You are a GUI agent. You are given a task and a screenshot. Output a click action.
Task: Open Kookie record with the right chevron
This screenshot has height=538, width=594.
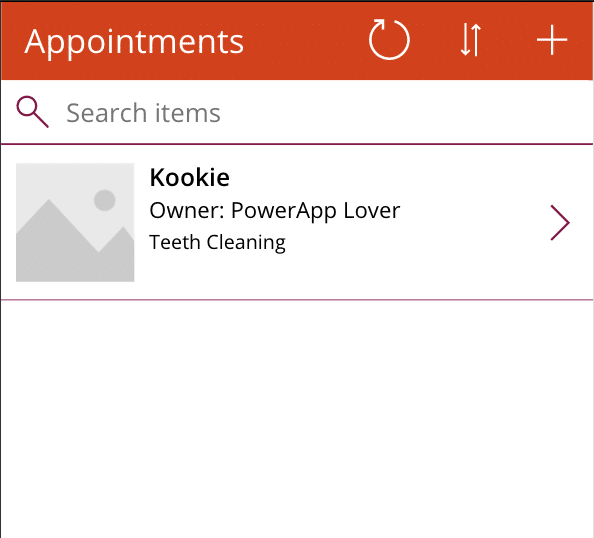(x=560, y=223)
